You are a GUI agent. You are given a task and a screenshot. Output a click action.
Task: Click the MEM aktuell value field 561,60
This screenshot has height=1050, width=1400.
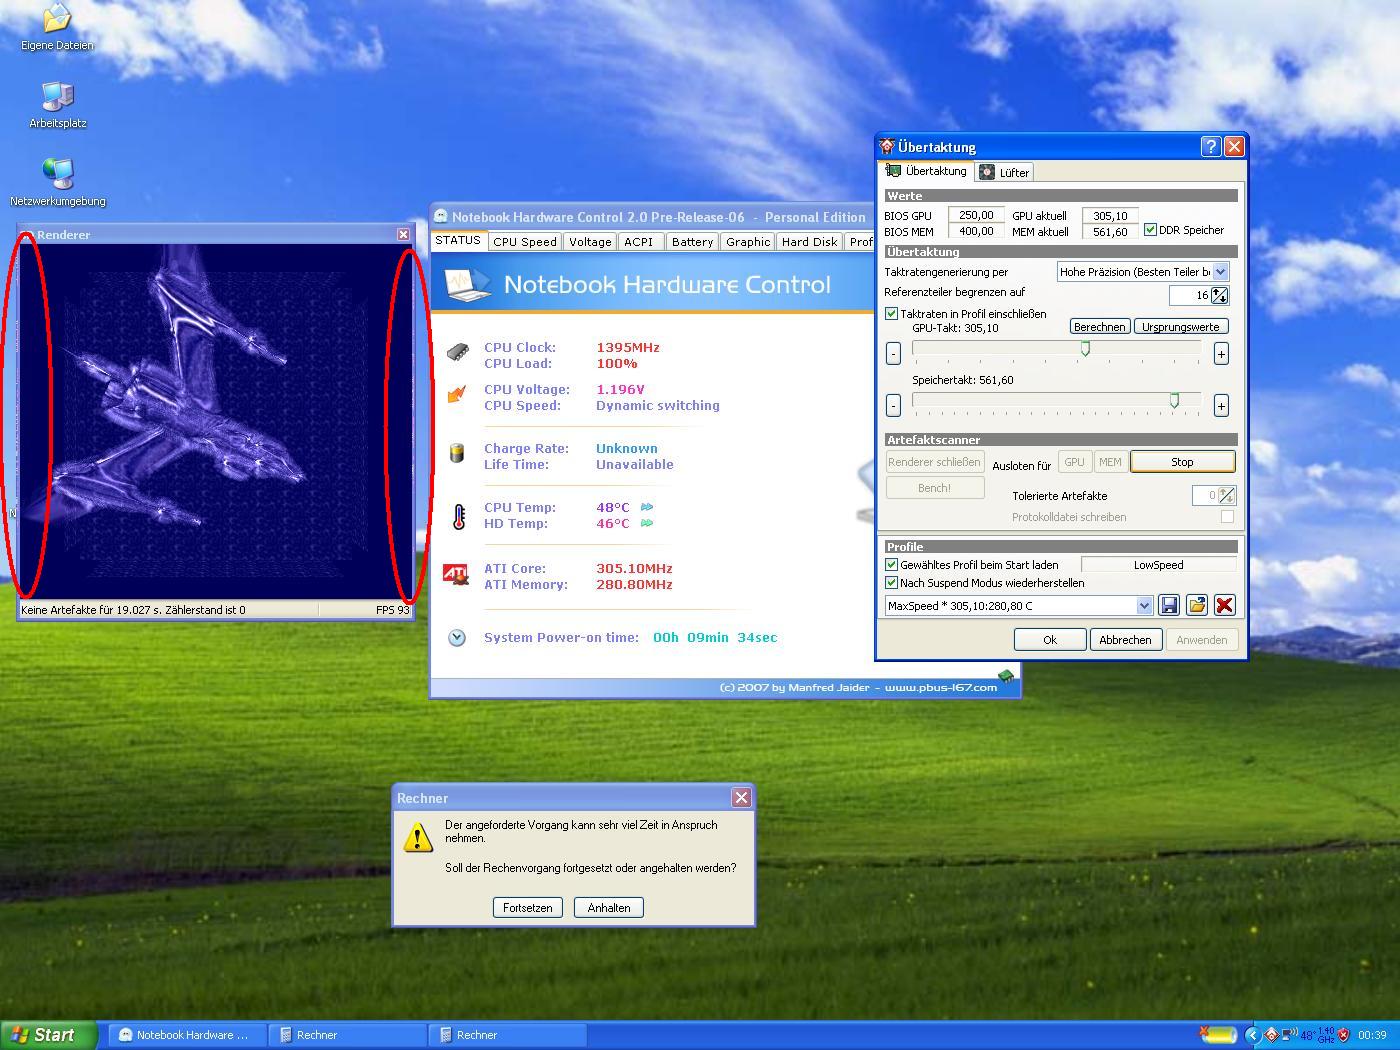pos(1110,232)
